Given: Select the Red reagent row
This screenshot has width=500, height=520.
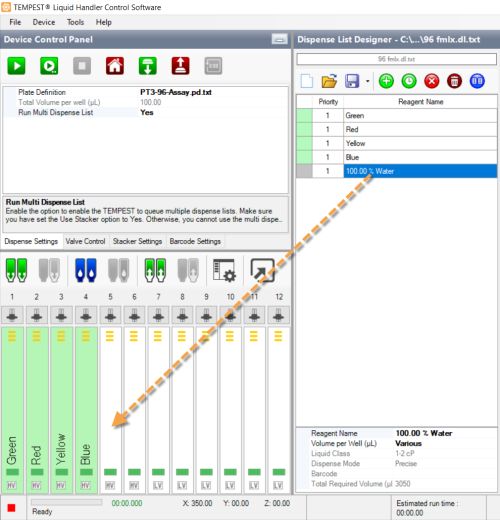Looking at the screenshot, I should [397, 129].
